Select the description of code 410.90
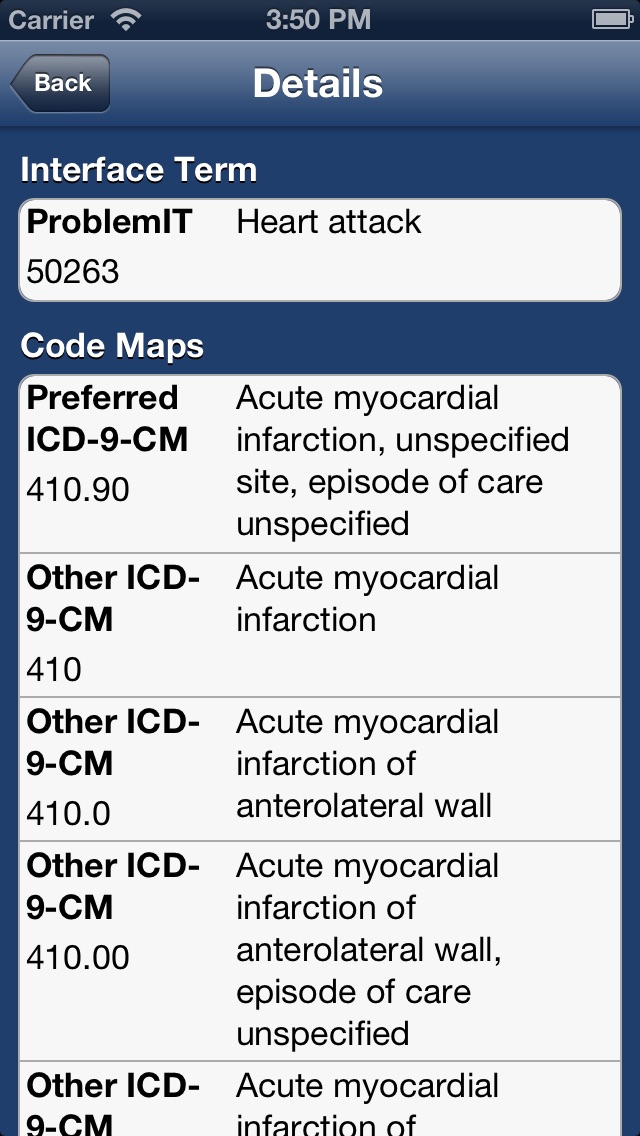 (x=402, y=461)
